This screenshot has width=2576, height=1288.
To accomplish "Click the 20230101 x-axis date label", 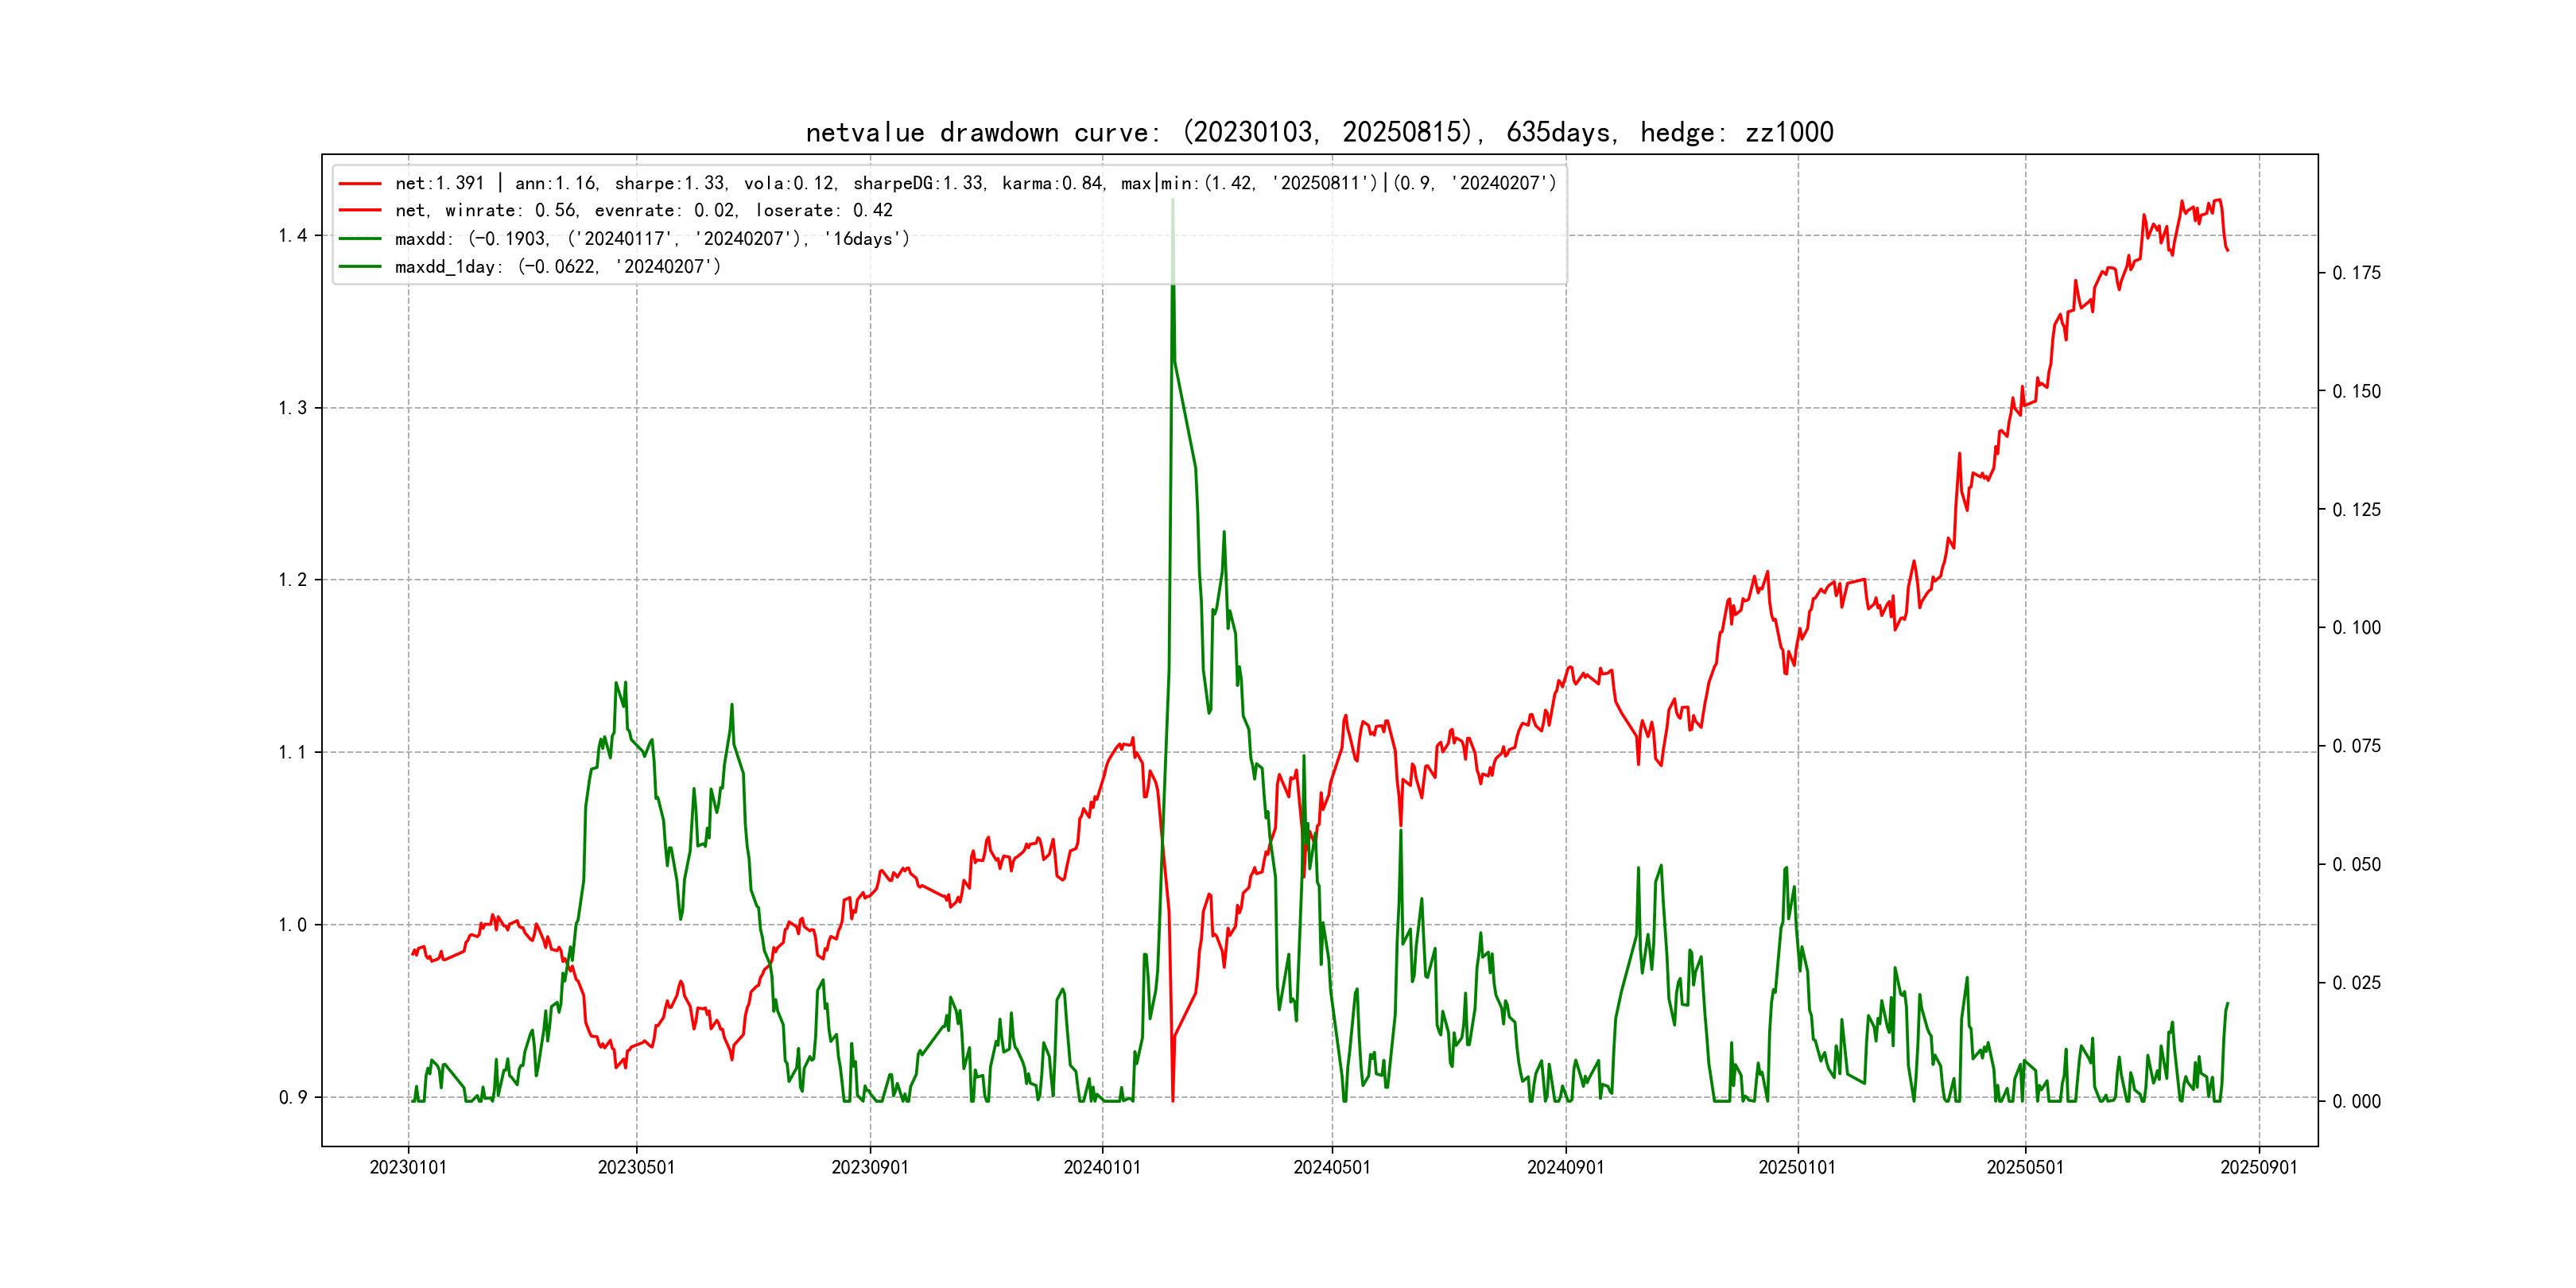I will pos(408,1167).
